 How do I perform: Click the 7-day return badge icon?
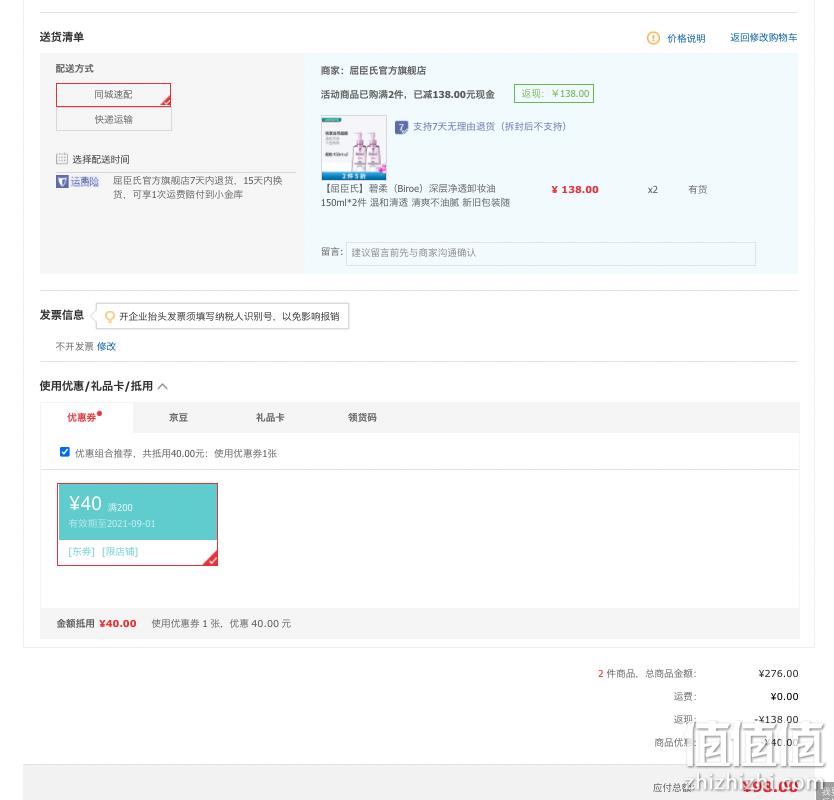401,127
